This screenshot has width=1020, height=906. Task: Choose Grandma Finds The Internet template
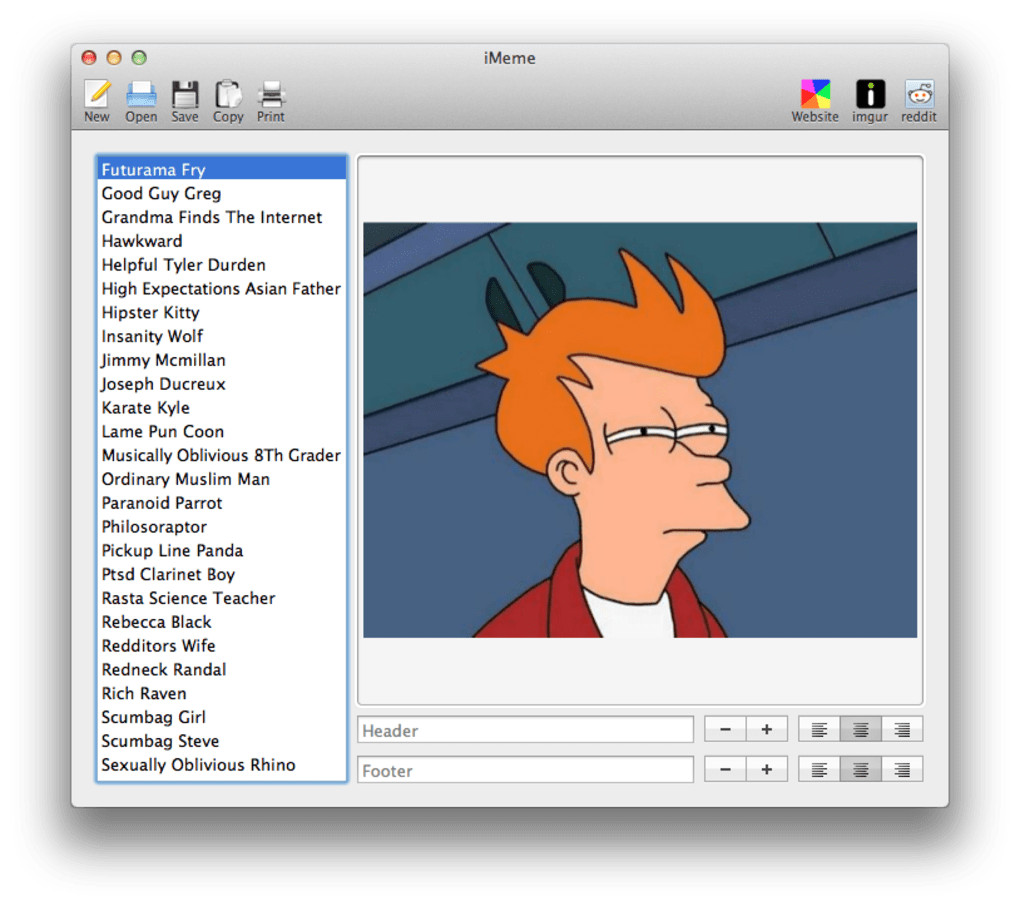222,217
